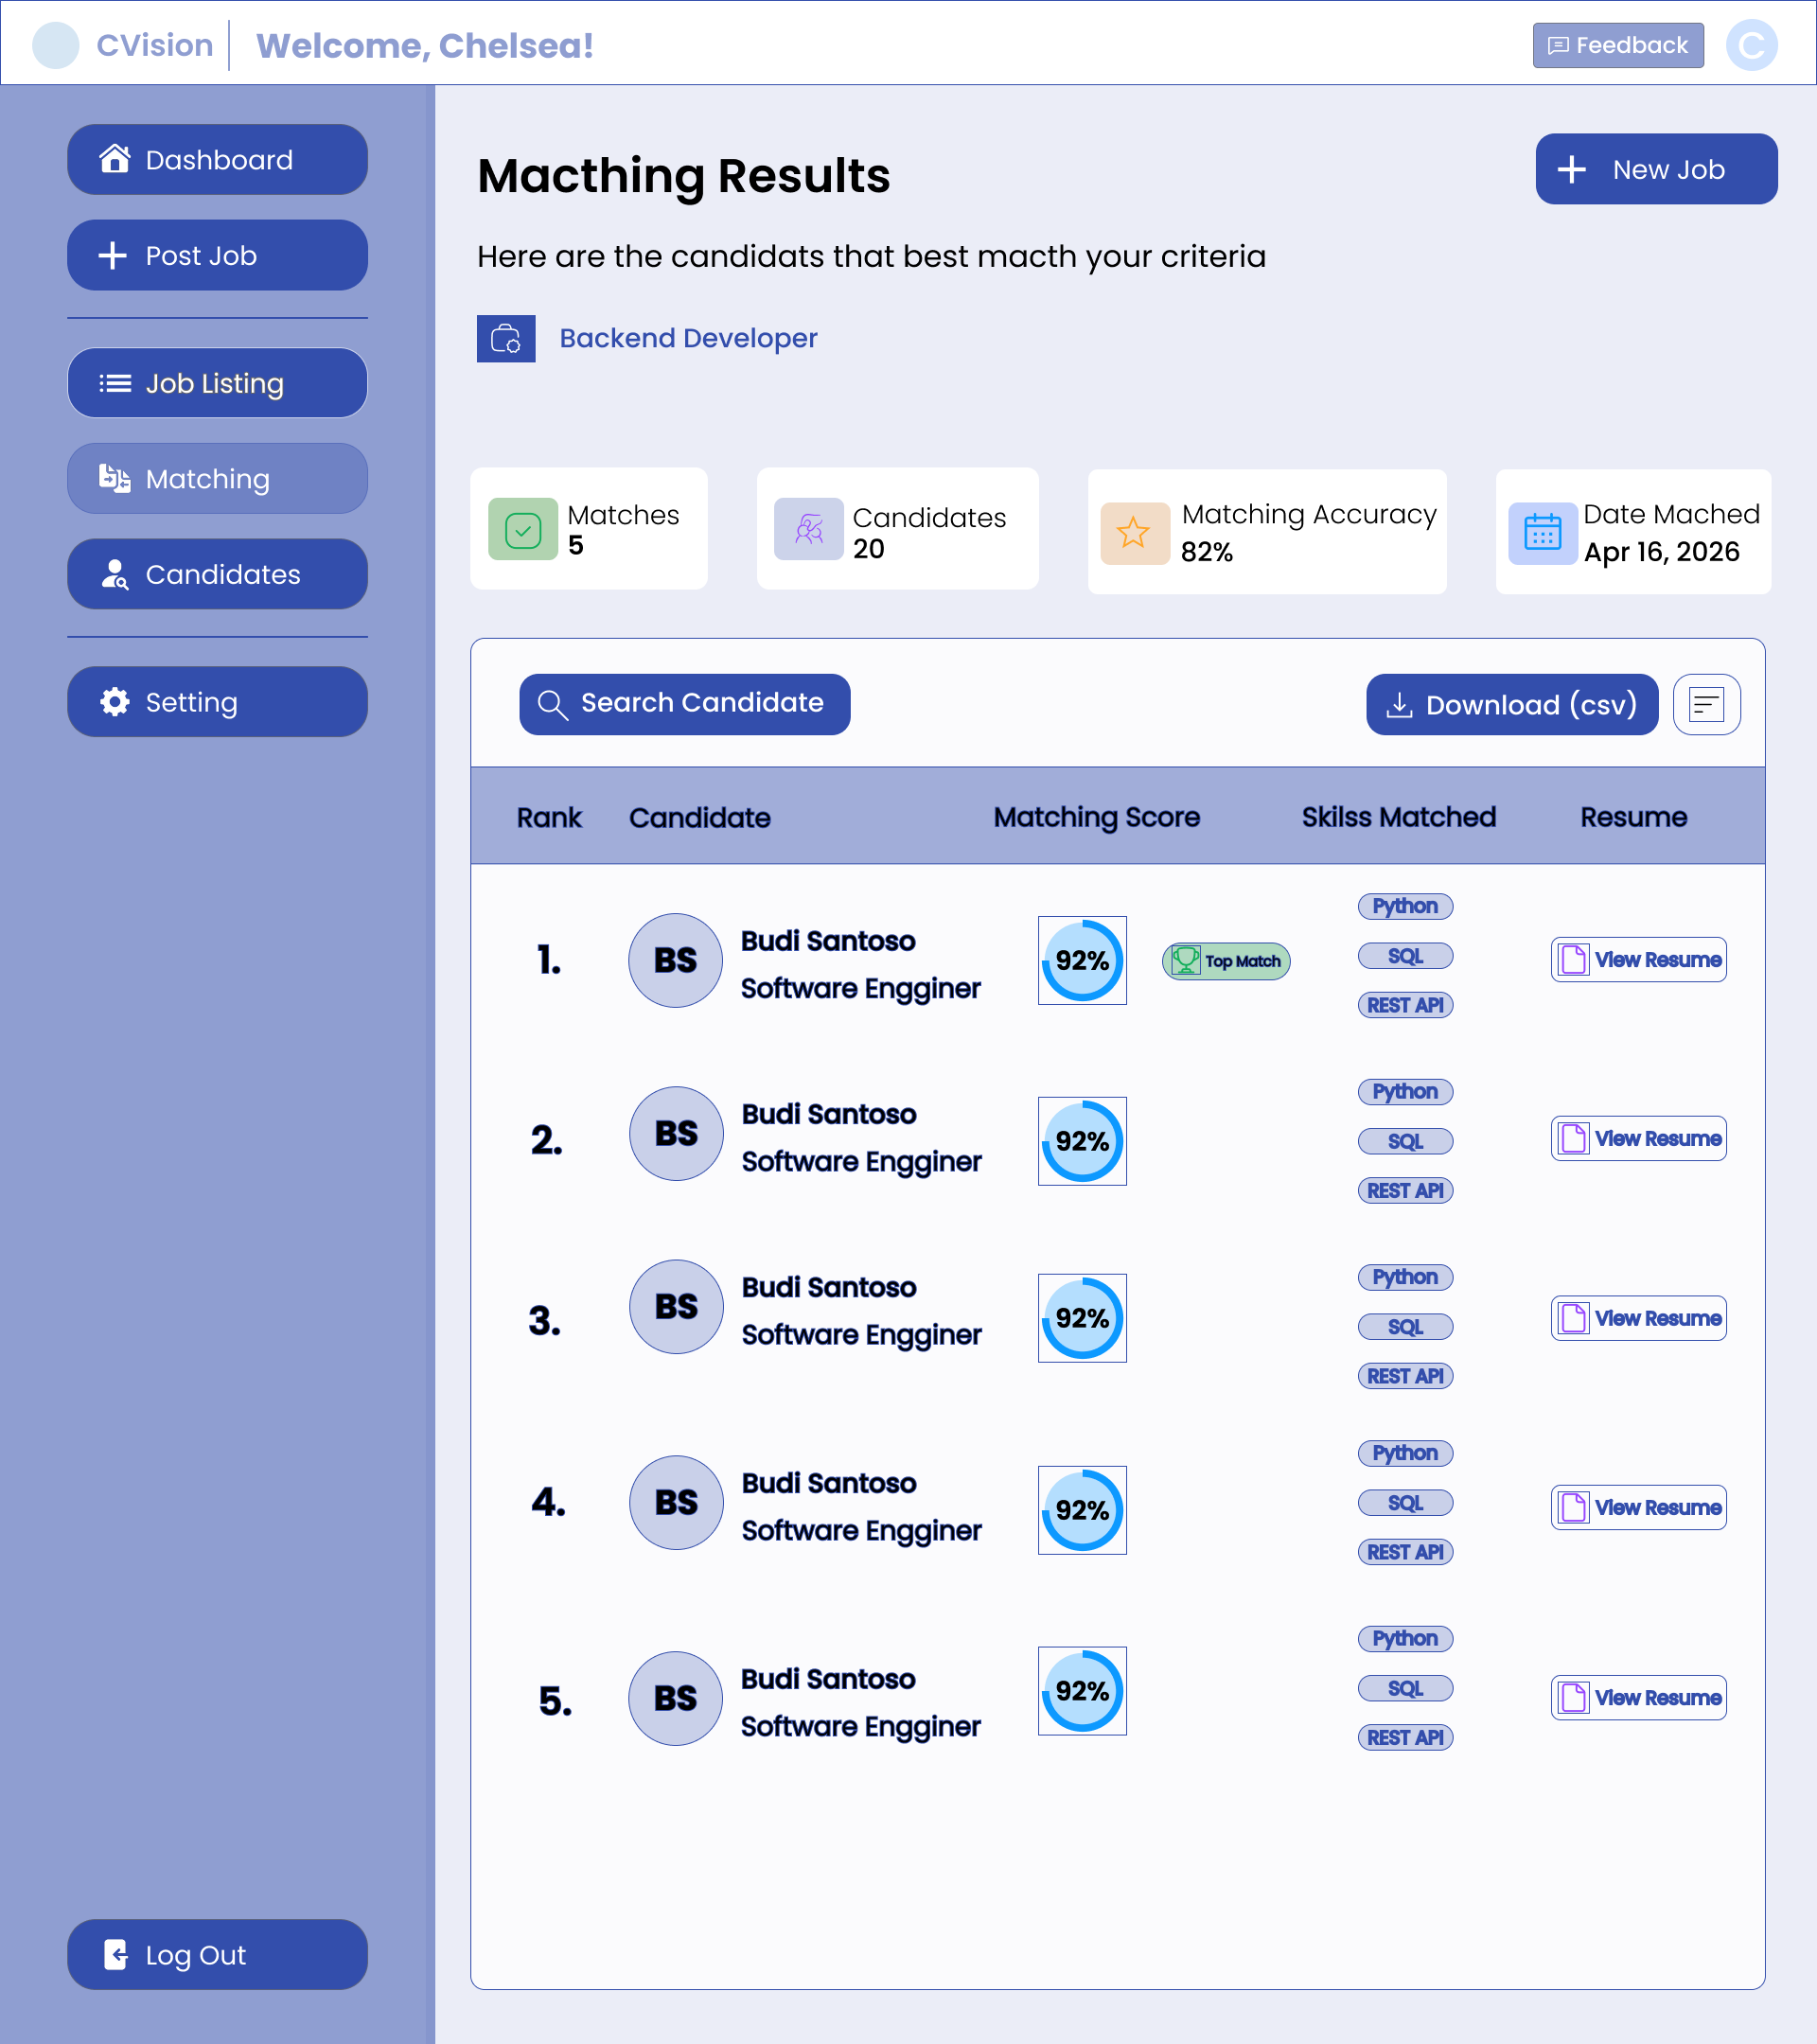
Task: Click the Search Candidate field
Action: point(685,704)
